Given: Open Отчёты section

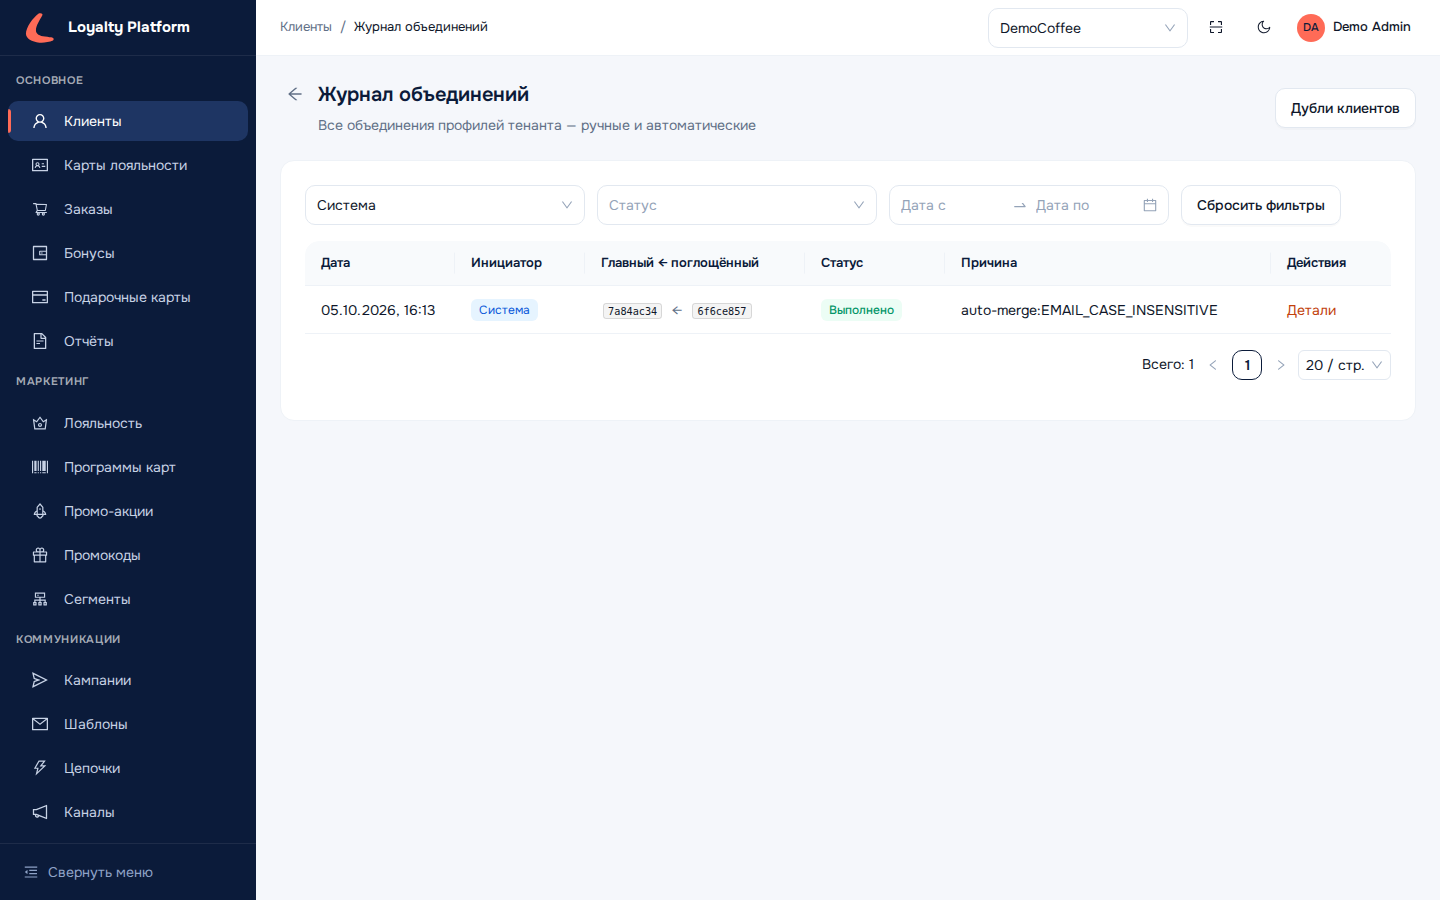Looking at the screenshot, I should [128, 341].
